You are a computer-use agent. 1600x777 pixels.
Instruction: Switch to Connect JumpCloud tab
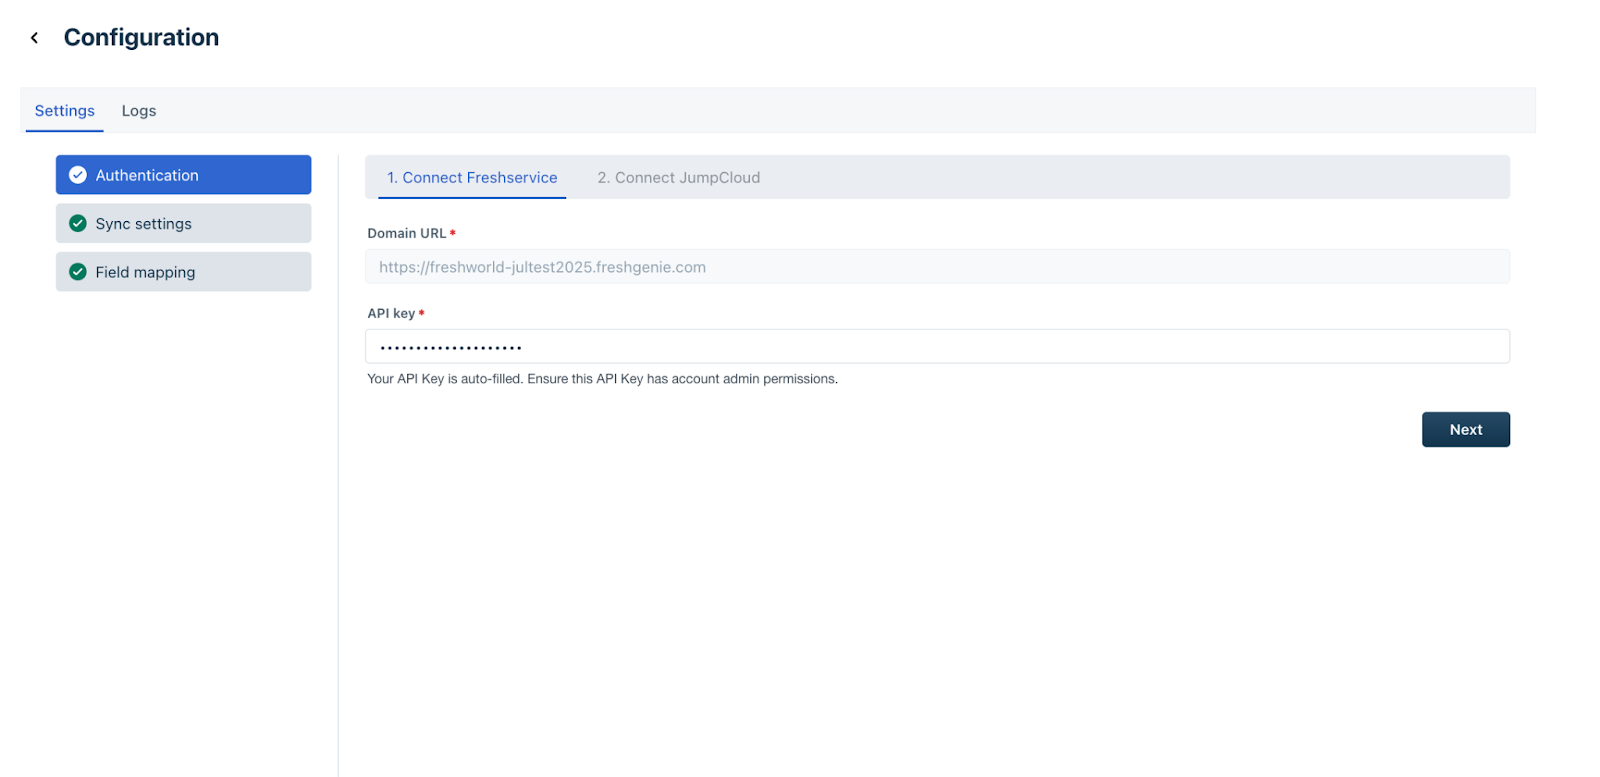click(679, 177)
